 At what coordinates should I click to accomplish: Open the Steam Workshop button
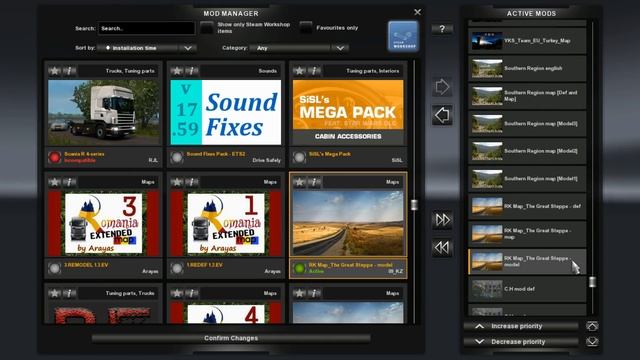pos(403,36)
